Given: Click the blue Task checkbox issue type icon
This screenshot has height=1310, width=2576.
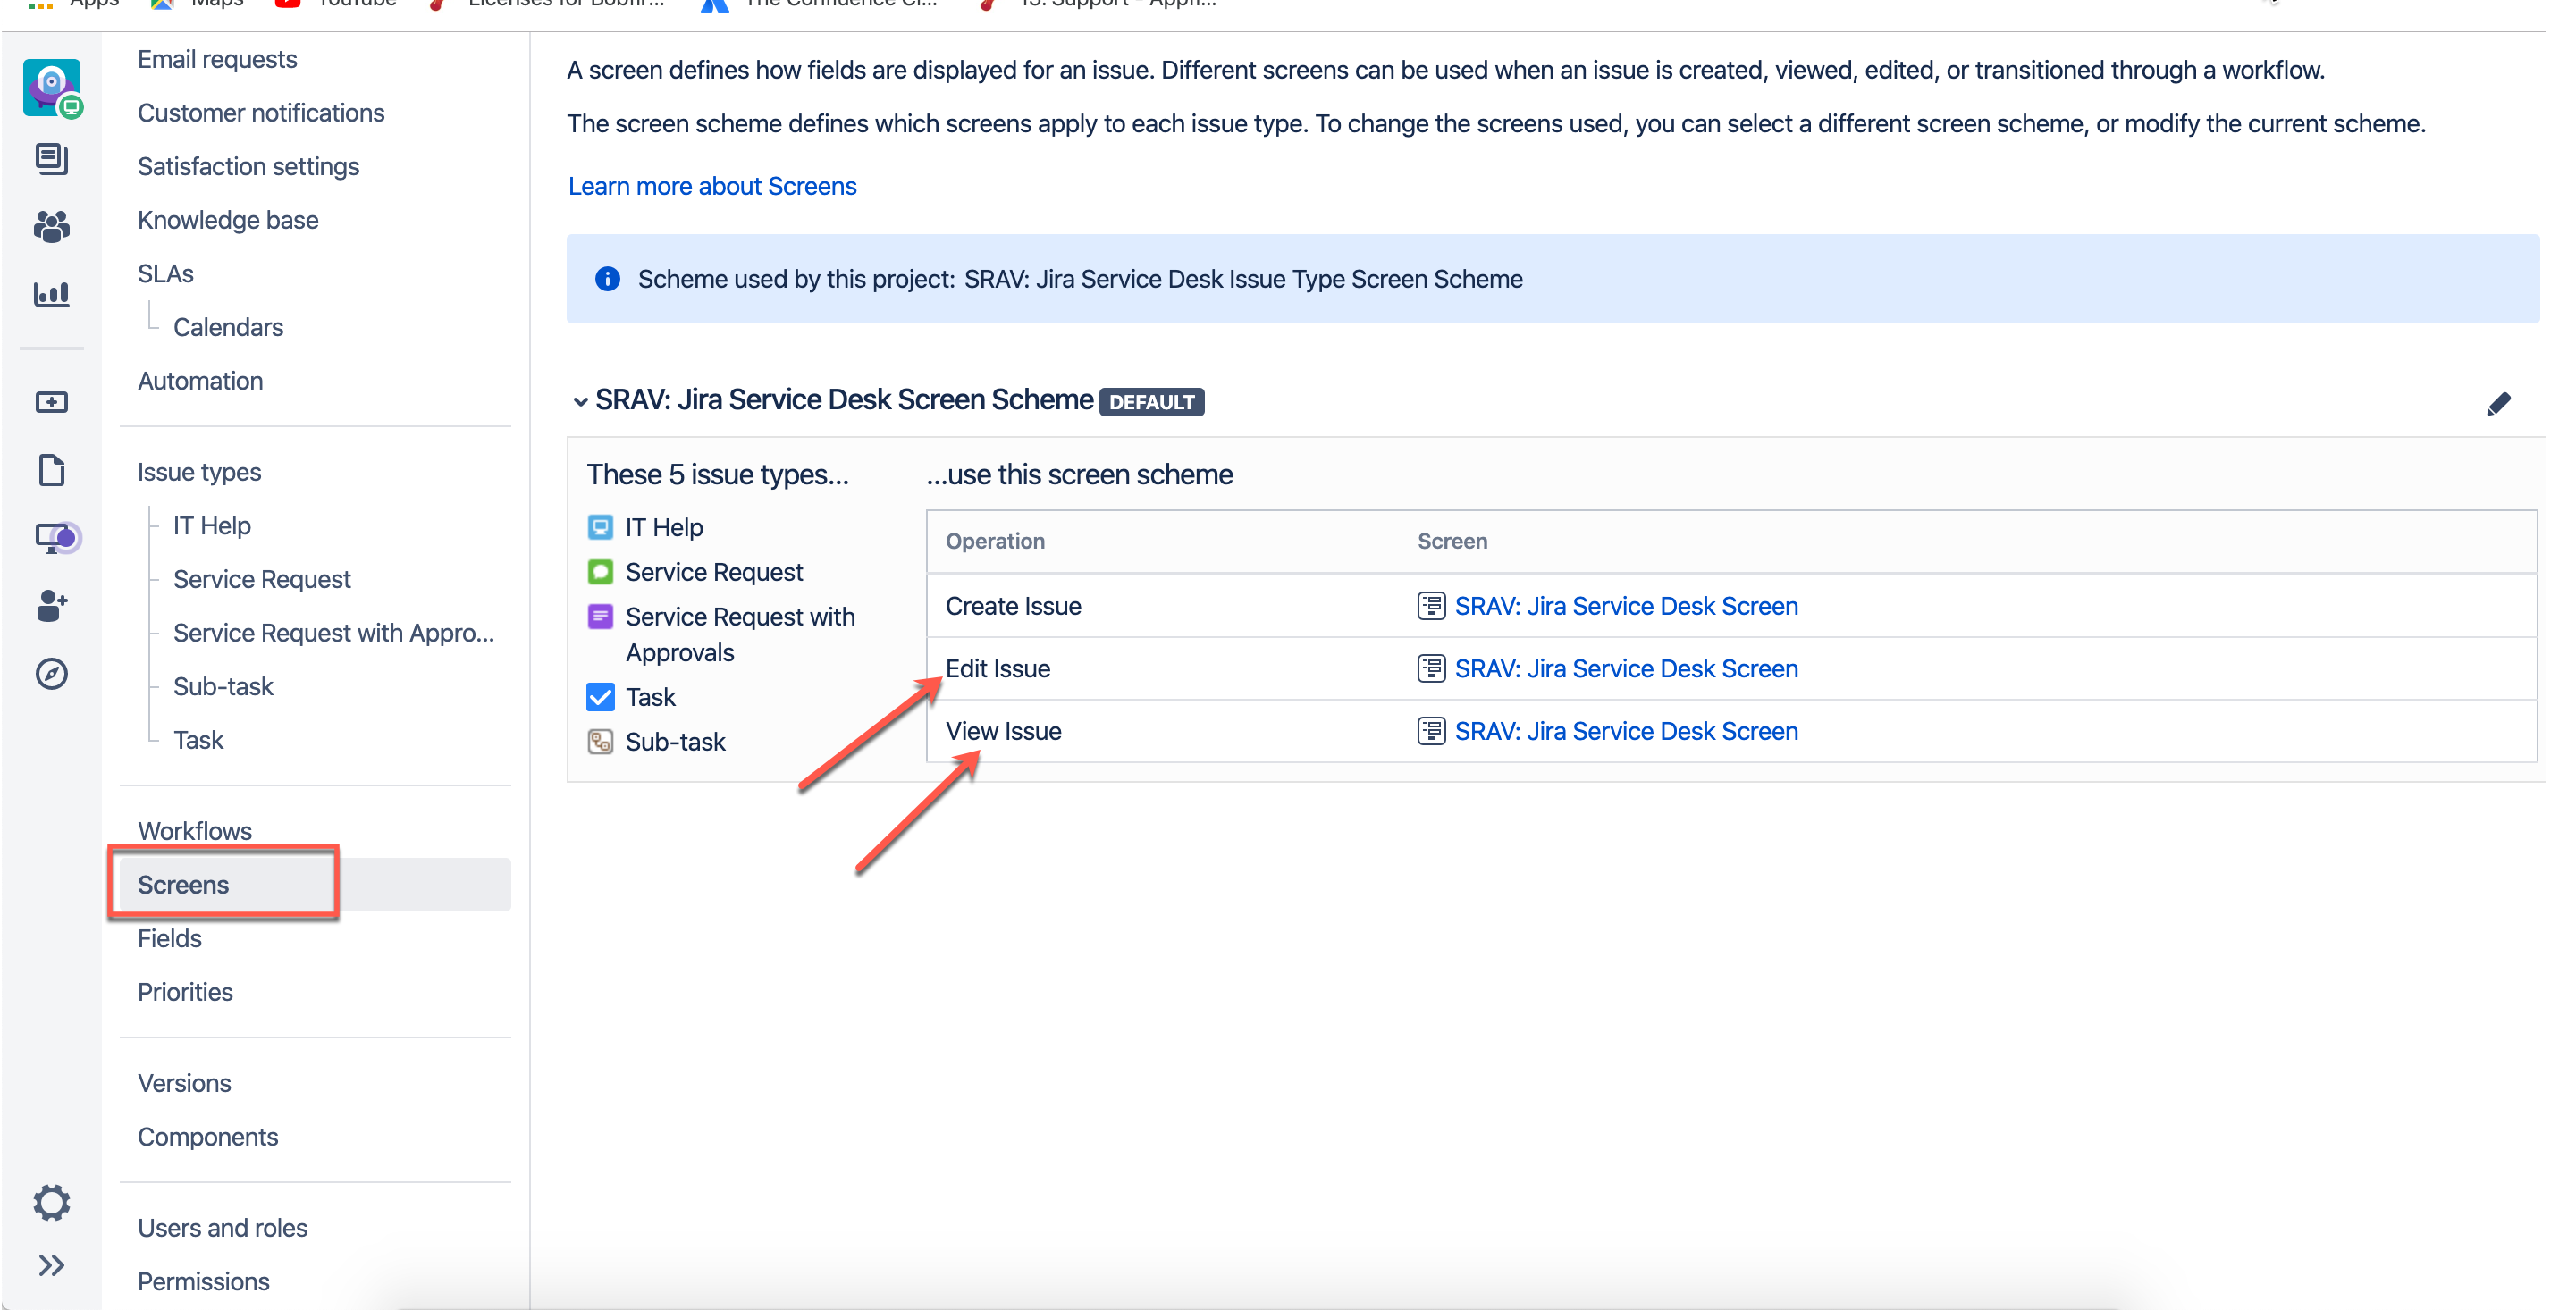Looking at the screenshot, I should (x=601, y=696).
